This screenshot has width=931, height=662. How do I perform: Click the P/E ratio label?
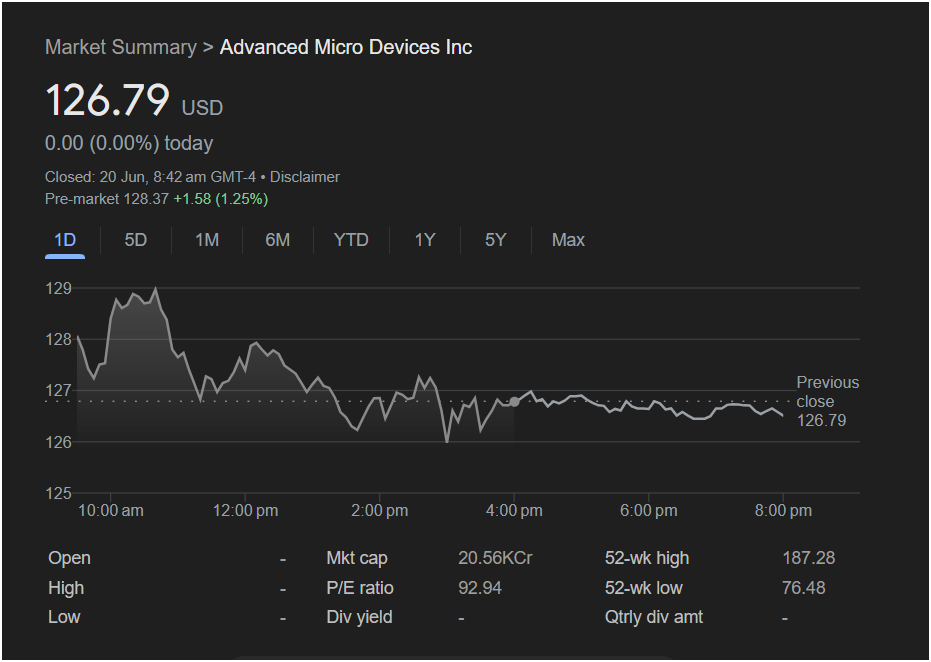(360, 588)
